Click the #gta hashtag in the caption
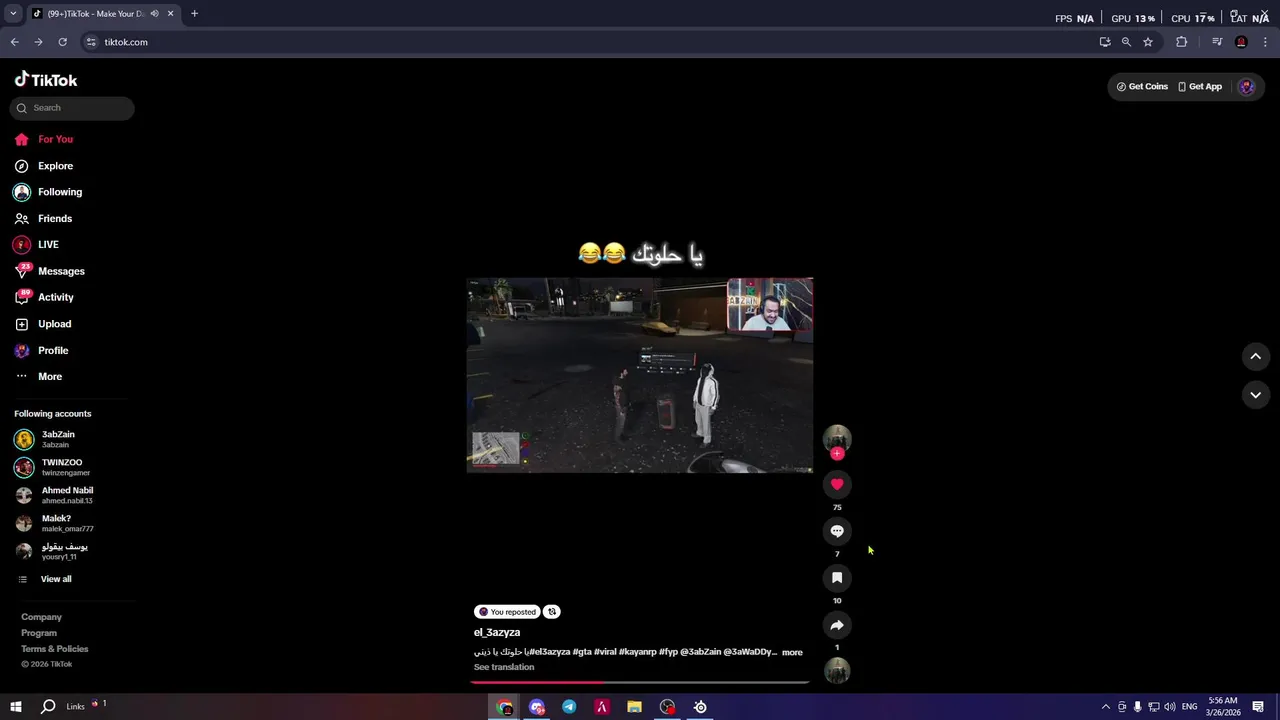 [581, 652]
